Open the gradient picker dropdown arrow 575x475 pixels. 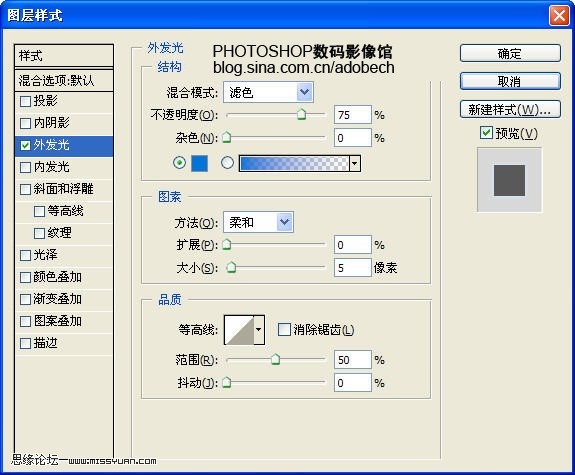click(x=355, y=163)
